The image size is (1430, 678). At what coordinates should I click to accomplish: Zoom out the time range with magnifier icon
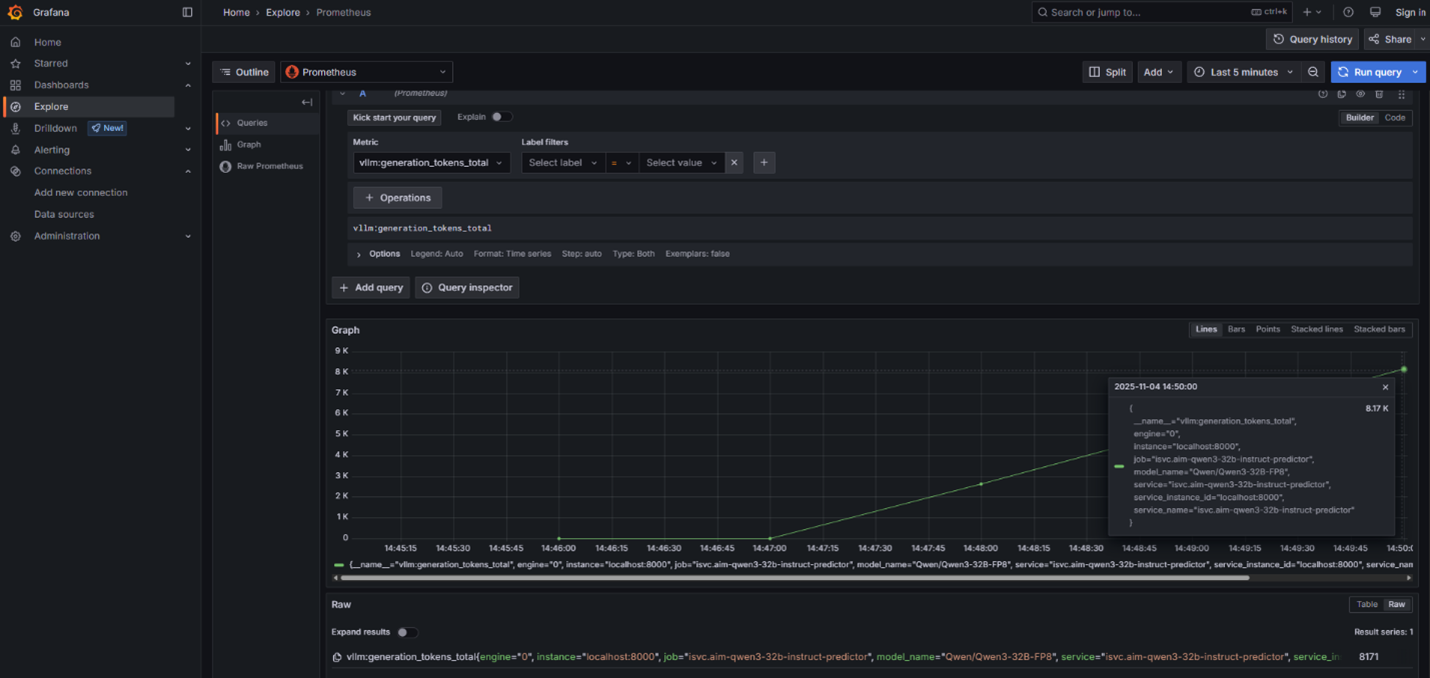click(1313, 71)
